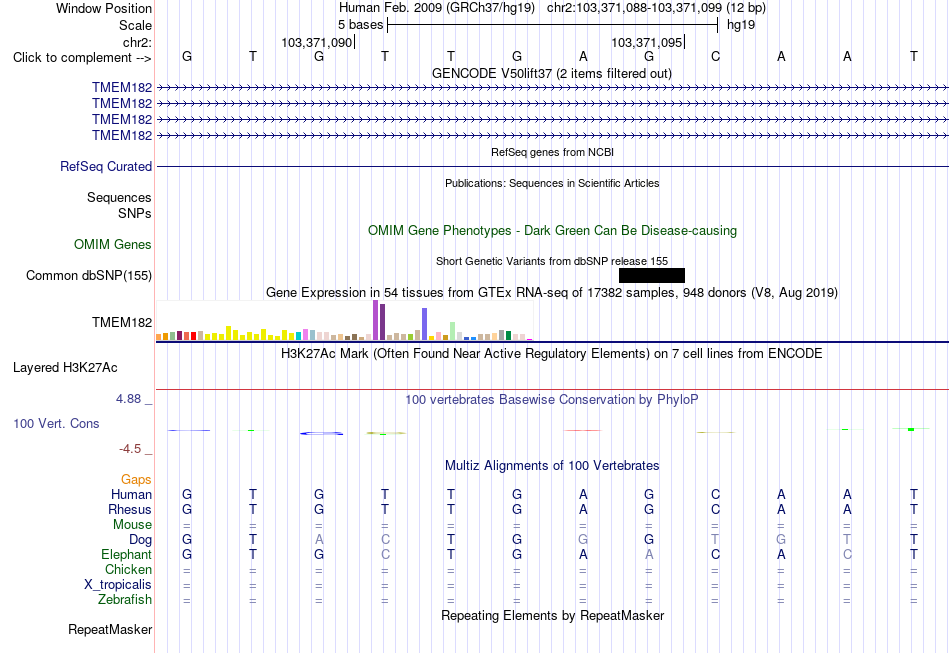Click the black Common dbSNP variant block
The image size is (950, 653).
click(652, 276)
